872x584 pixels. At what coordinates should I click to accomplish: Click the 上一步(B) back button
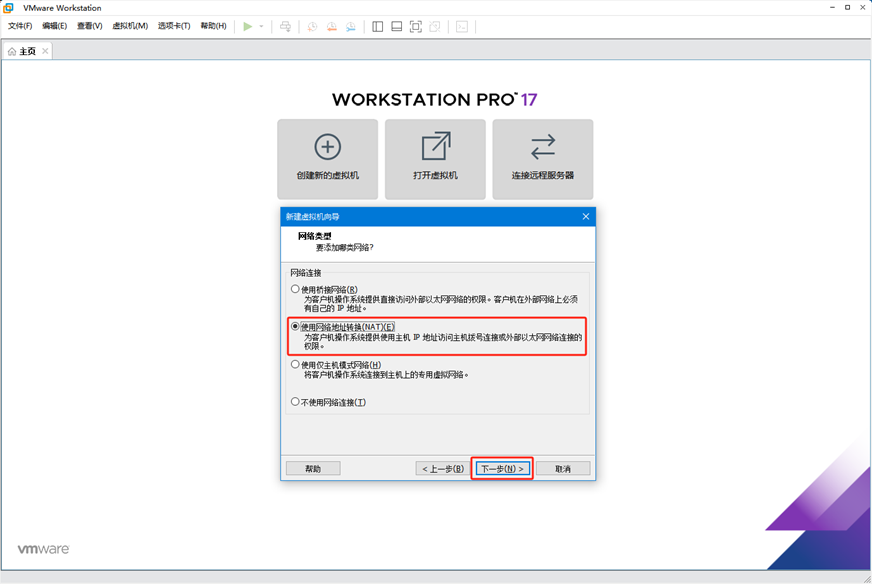443,469
